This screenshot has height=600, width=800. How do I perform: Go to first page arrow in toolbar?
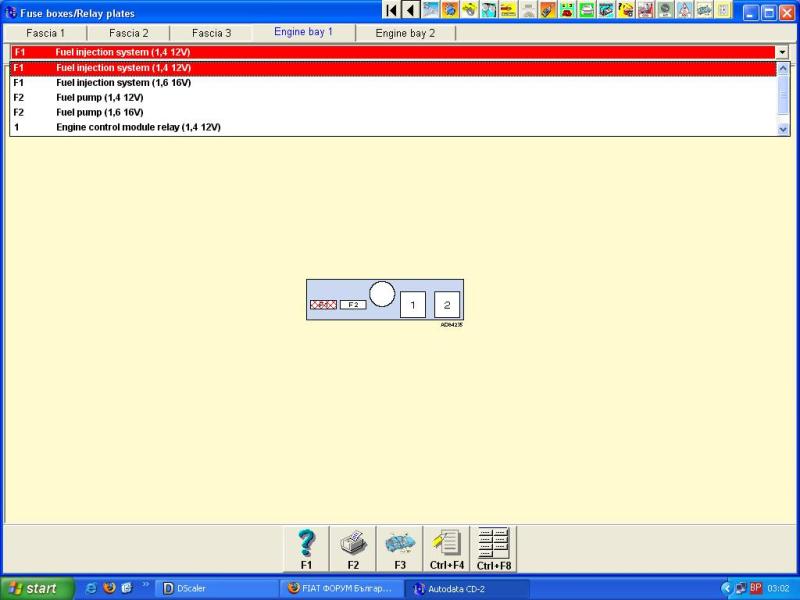click(391, 11)
